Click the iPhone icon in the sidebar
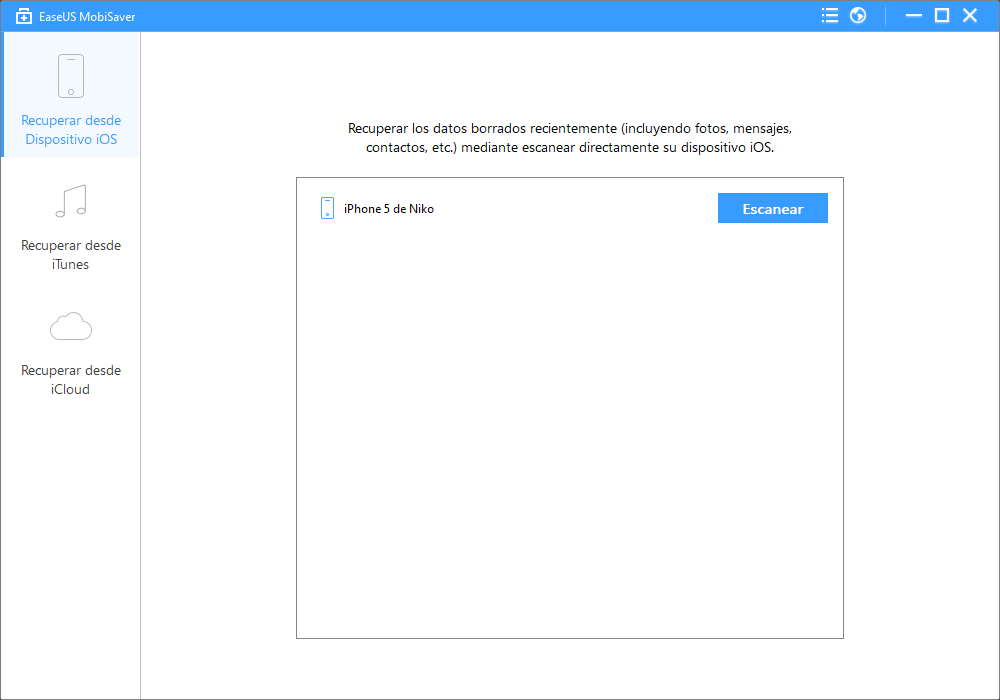Image resolution: width=1000 pixels, height=700 pixels. coord(70,76)
